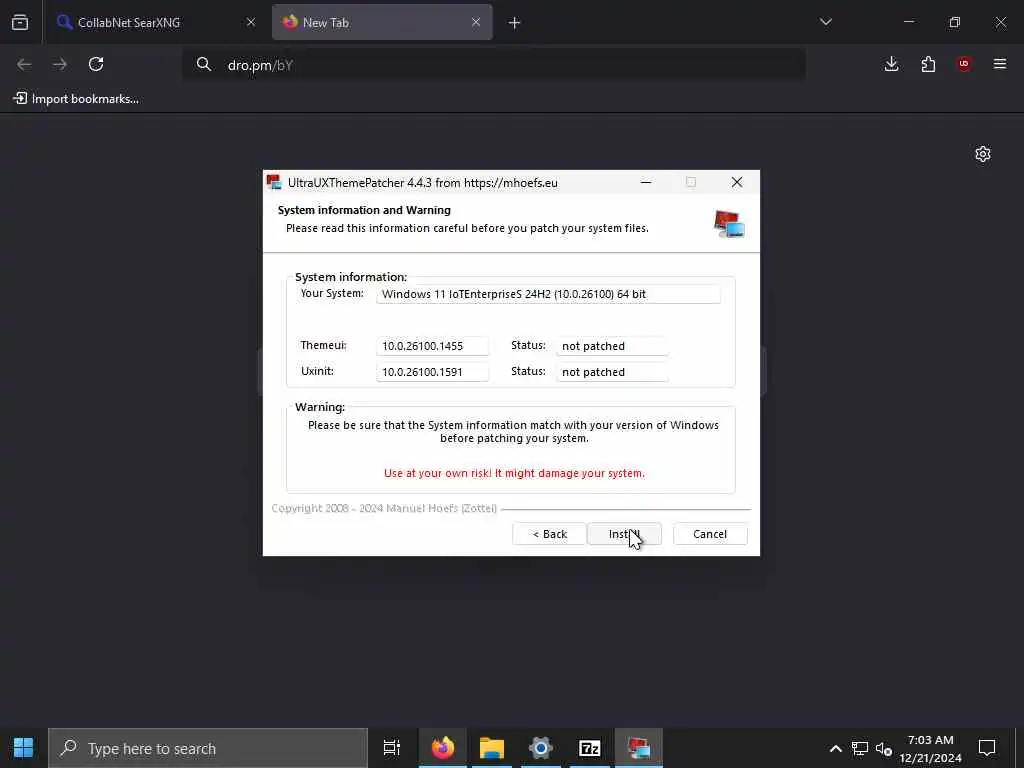Switch to the New Tab browser tab
The height and width of the screenshot is (768, 1024).
point(382,22)
